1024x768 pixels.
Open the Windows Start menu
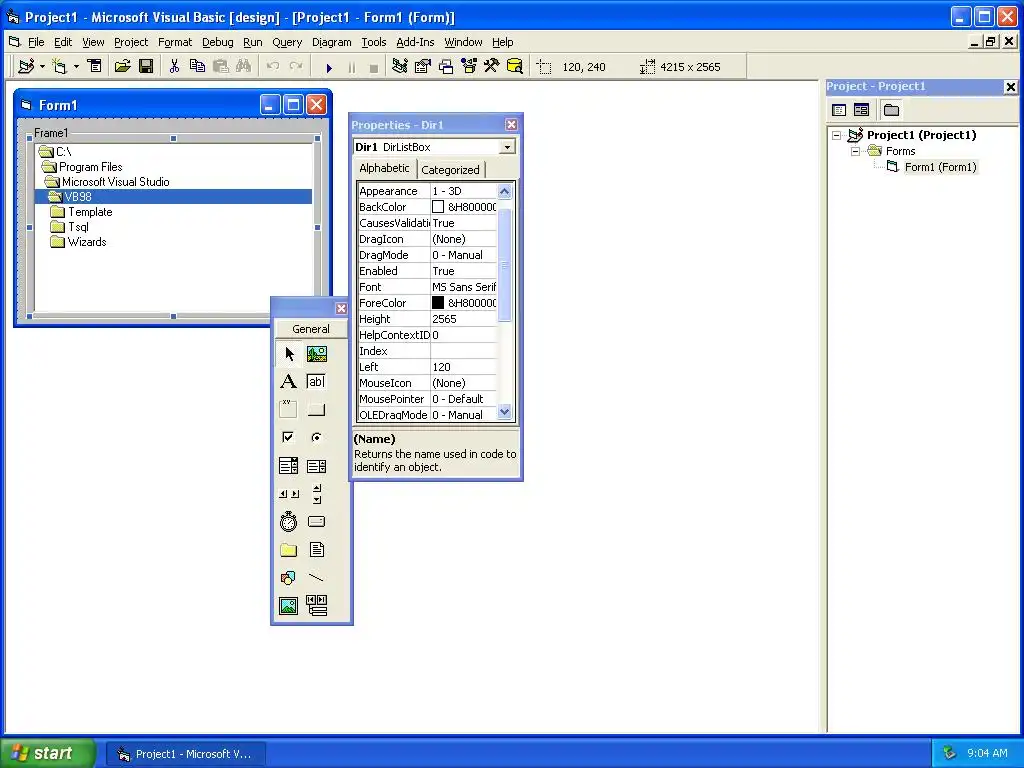point(47,753)
